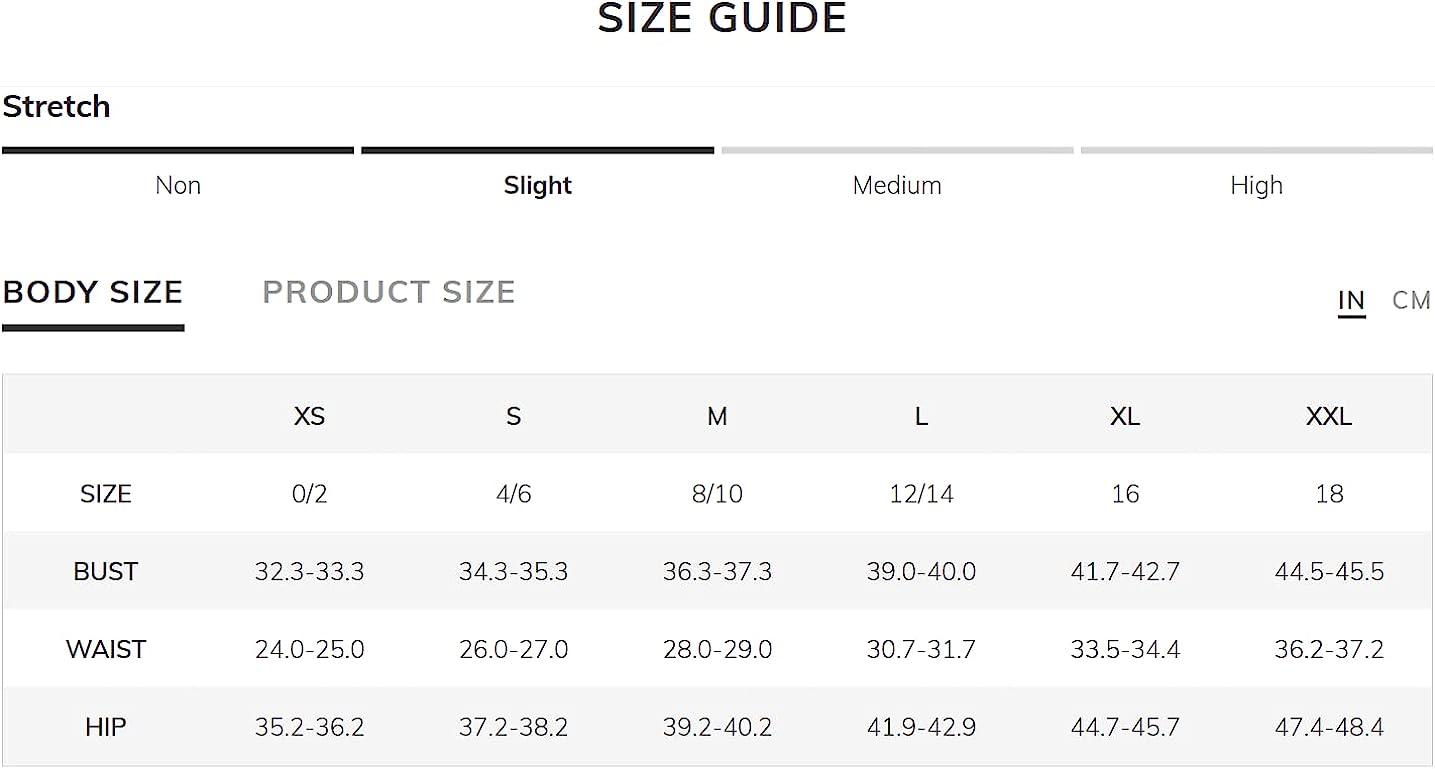
Task: Select the BODY SIZE tab
Action: tap(93, 292)
